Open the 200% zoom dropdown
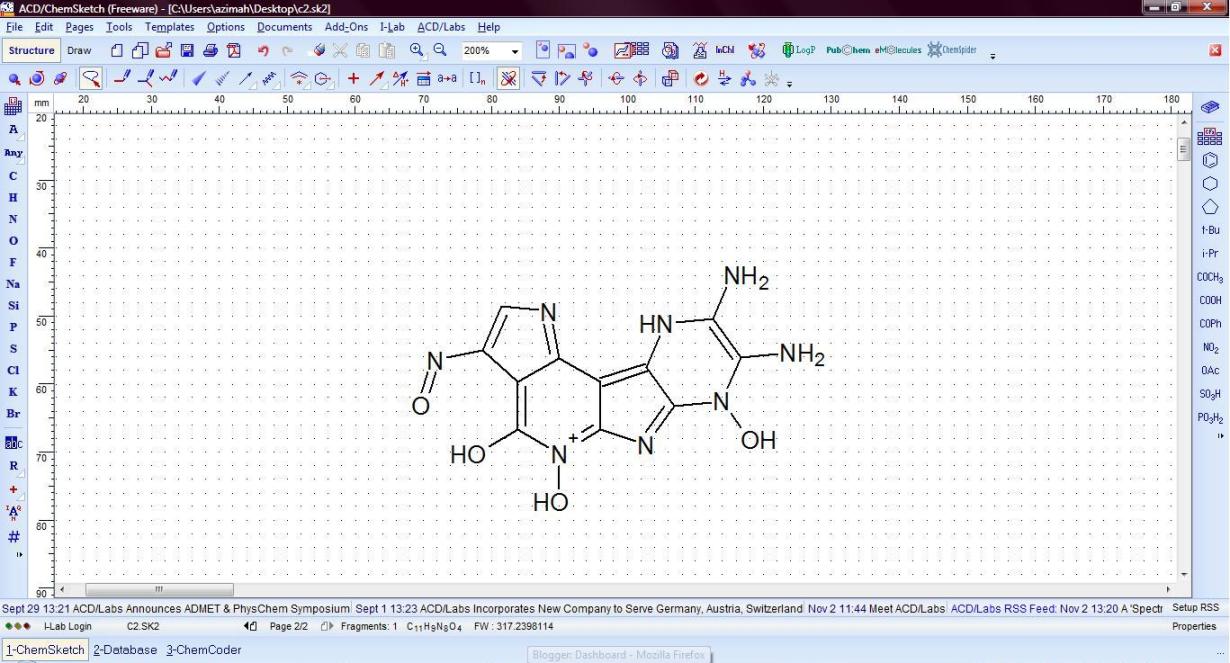The width and height of the screenshot is (1230, 663). [x=516, y=51]
